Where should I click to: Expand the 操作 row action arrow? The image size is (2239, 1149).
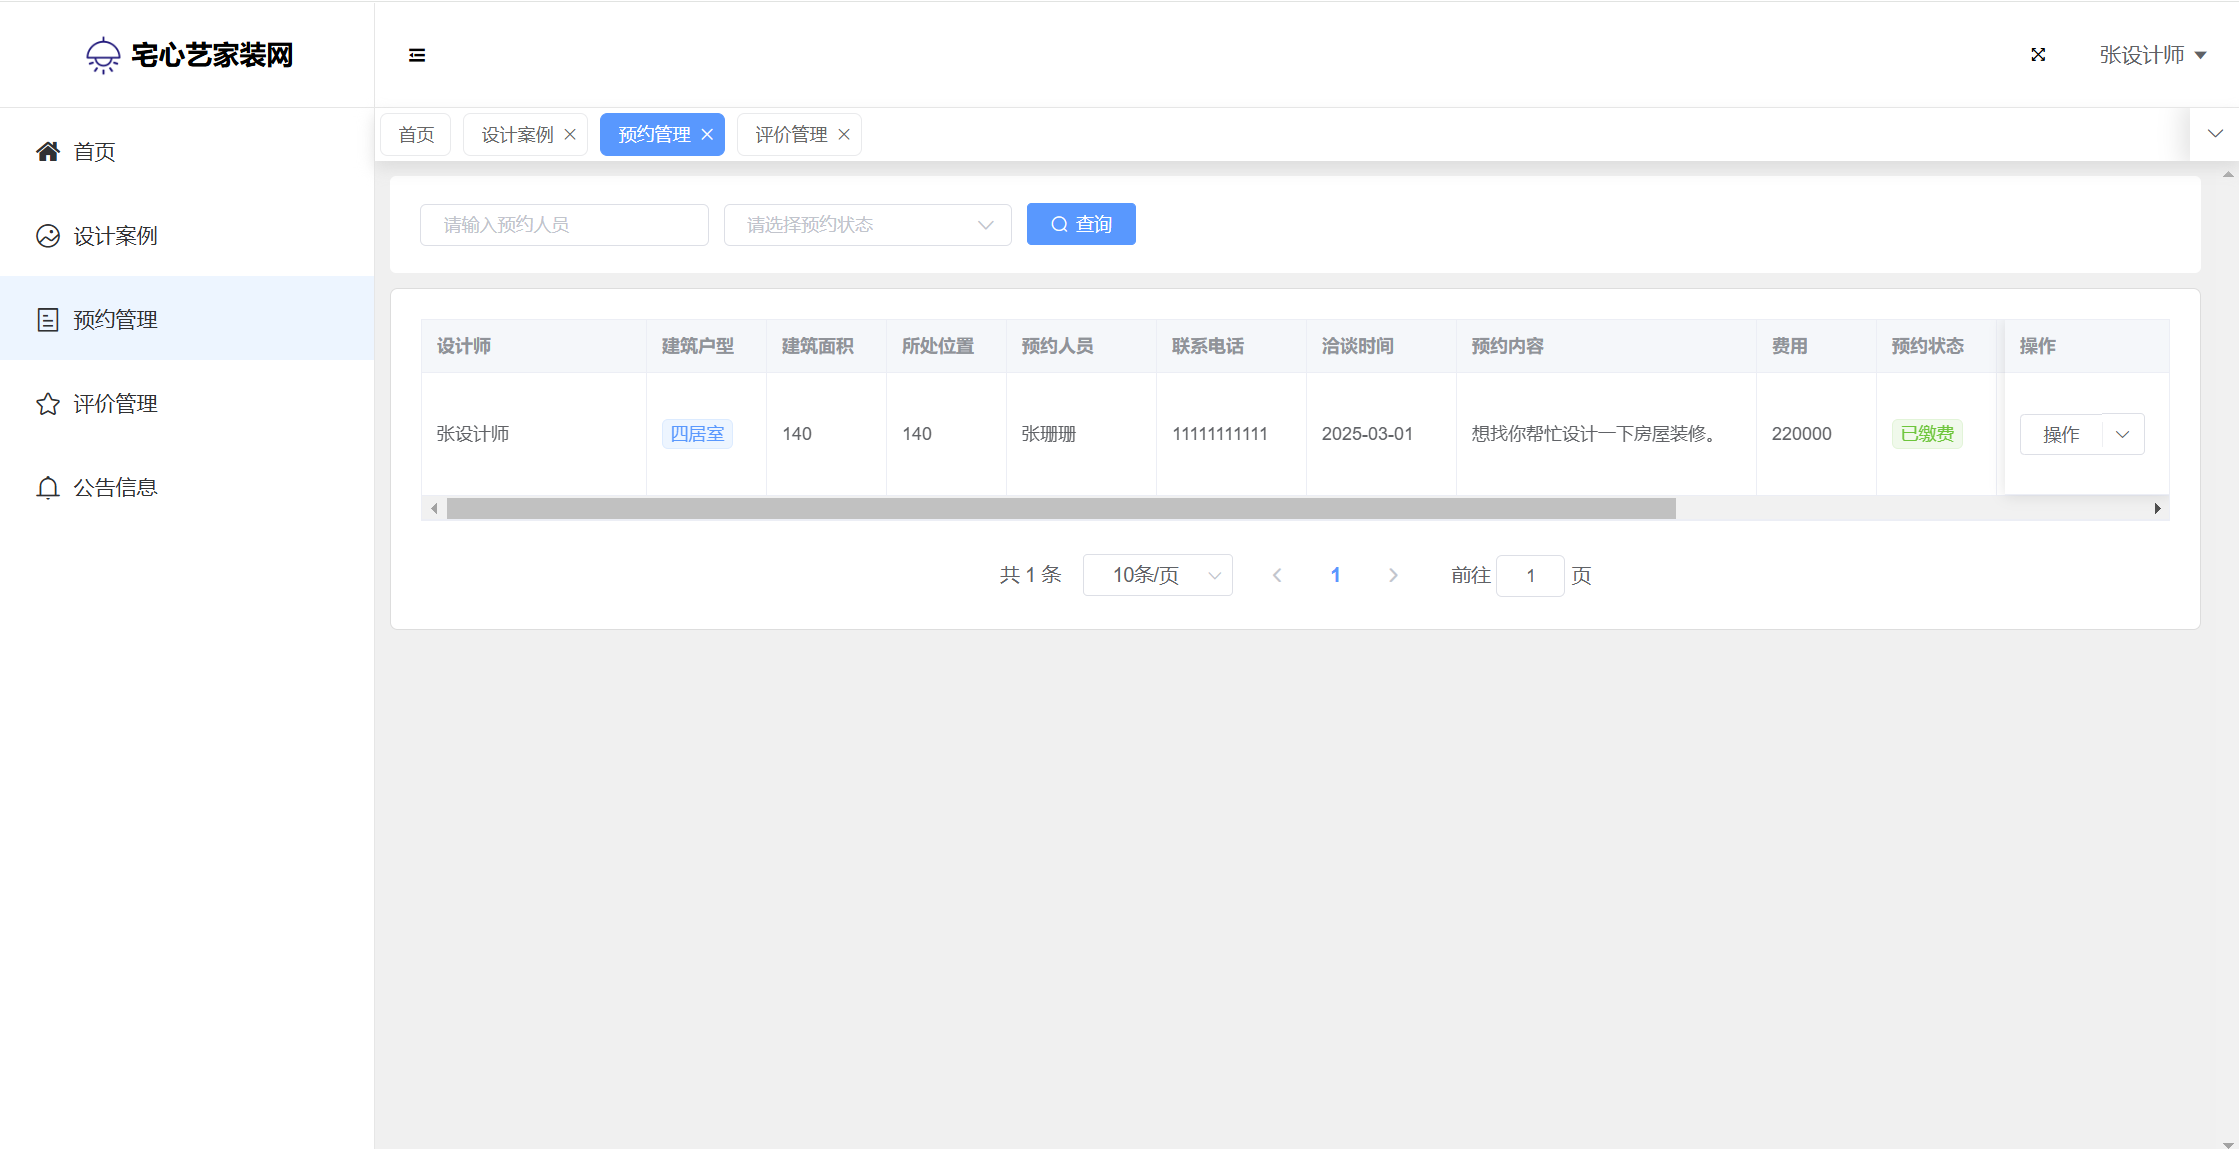point(2123,434)
